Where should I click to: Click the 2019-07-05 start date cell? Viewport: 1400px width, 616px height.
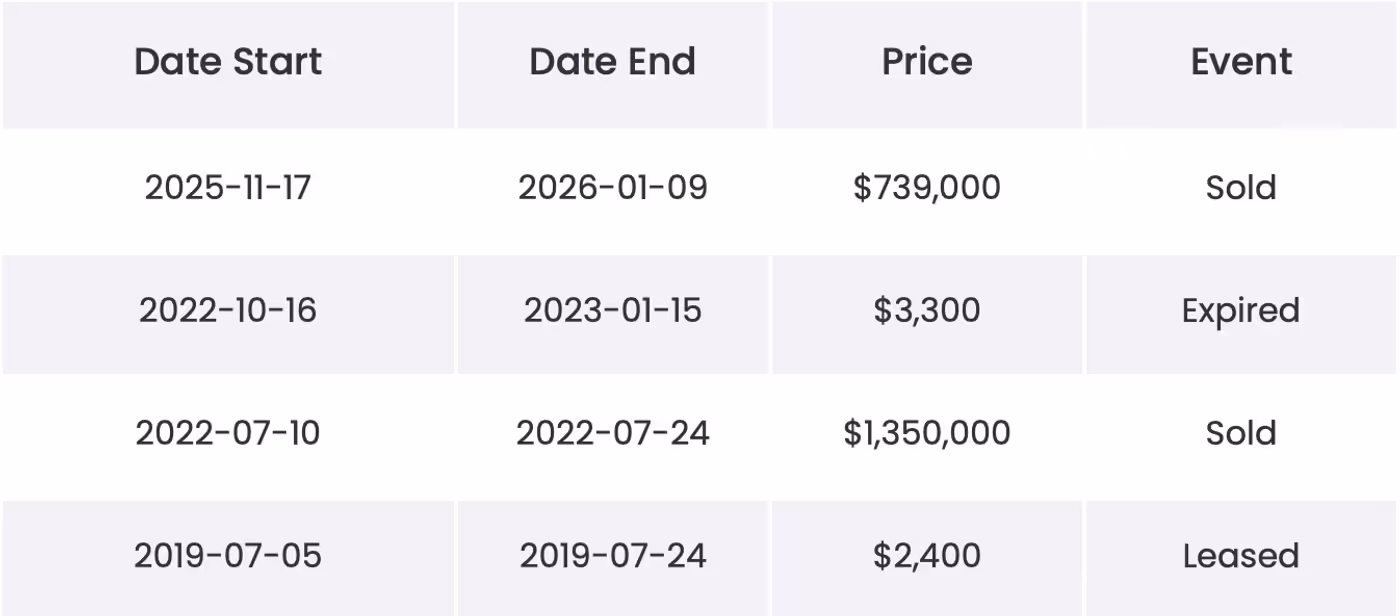pyautogui.click(x=228, y=556)
